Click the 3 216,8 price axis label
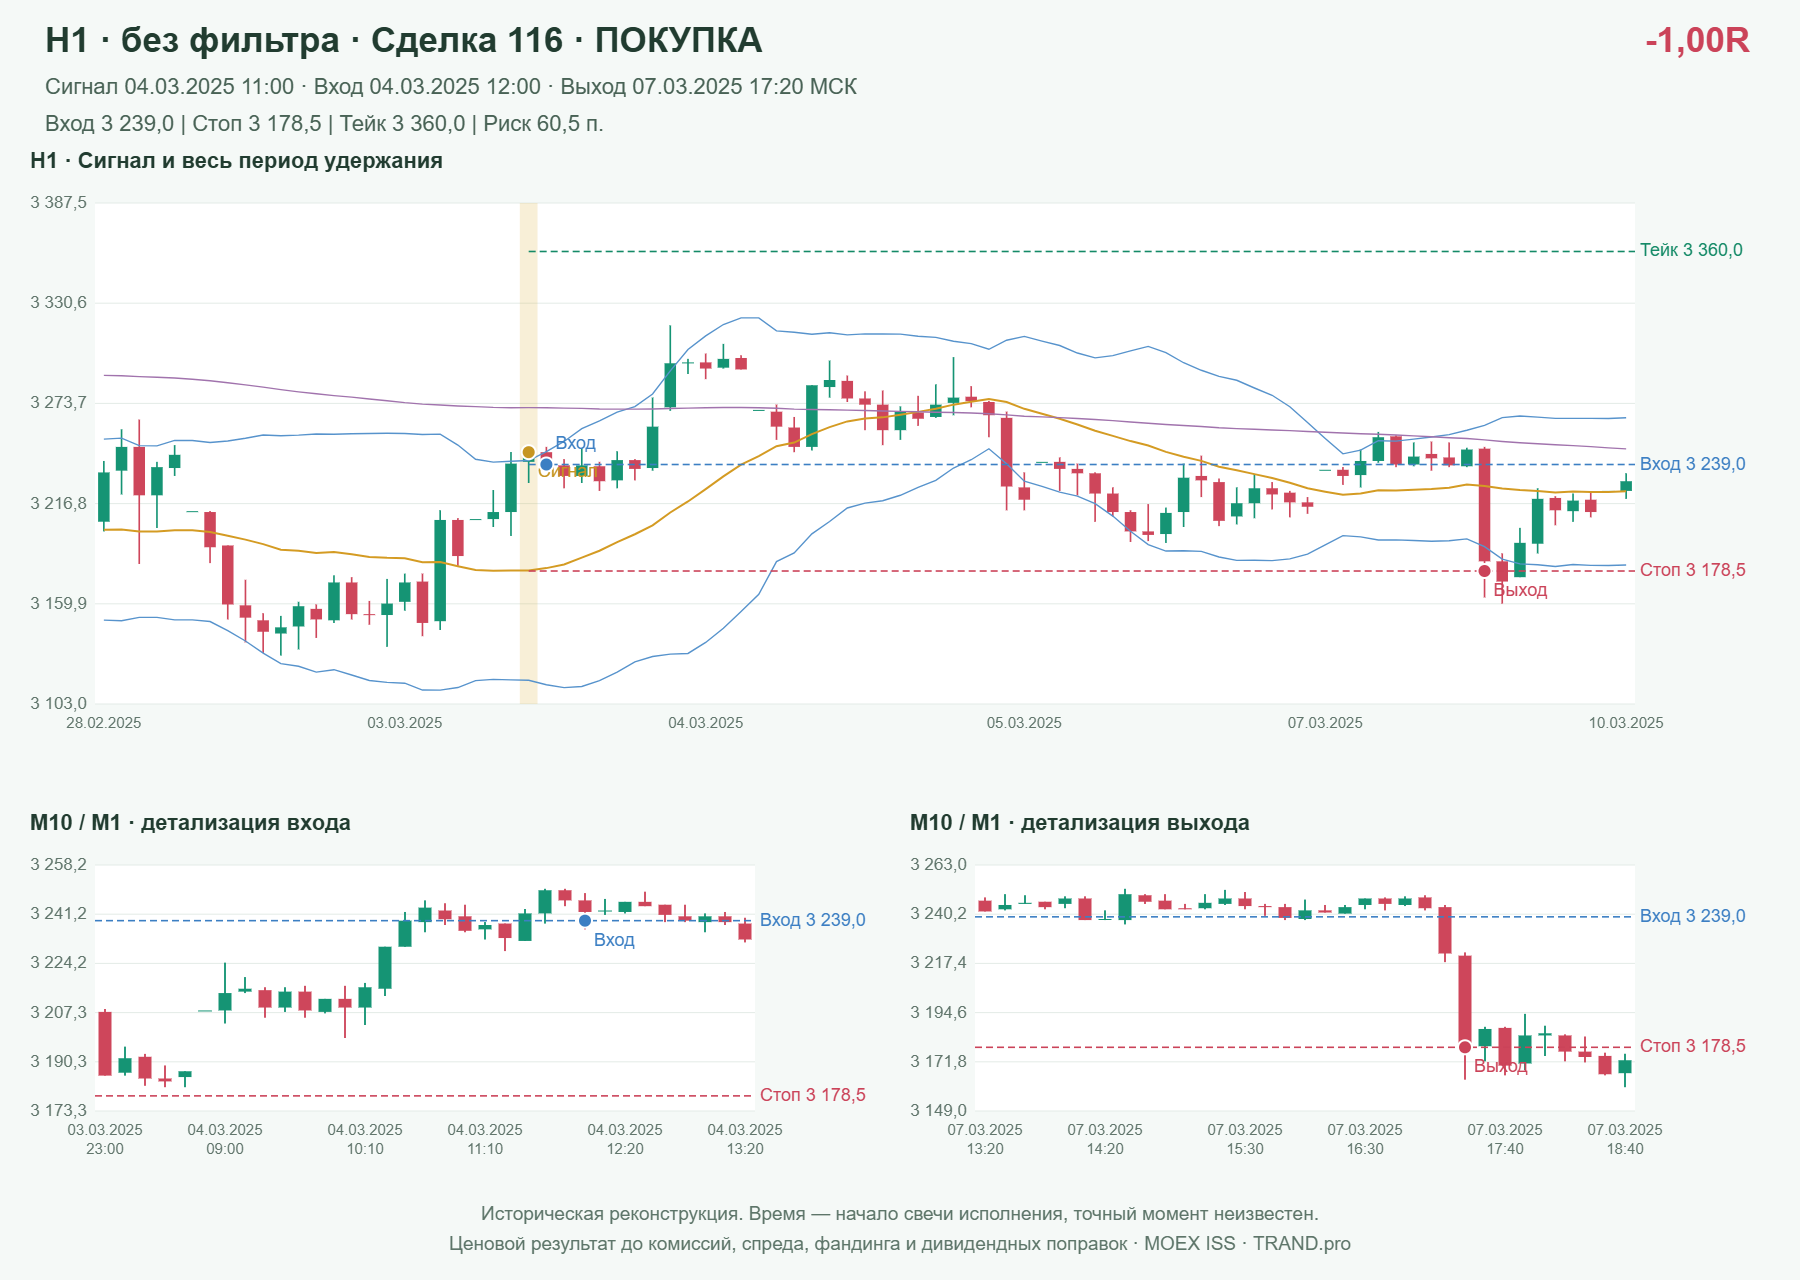The image size is (1800, 1280). pos(59,503)
